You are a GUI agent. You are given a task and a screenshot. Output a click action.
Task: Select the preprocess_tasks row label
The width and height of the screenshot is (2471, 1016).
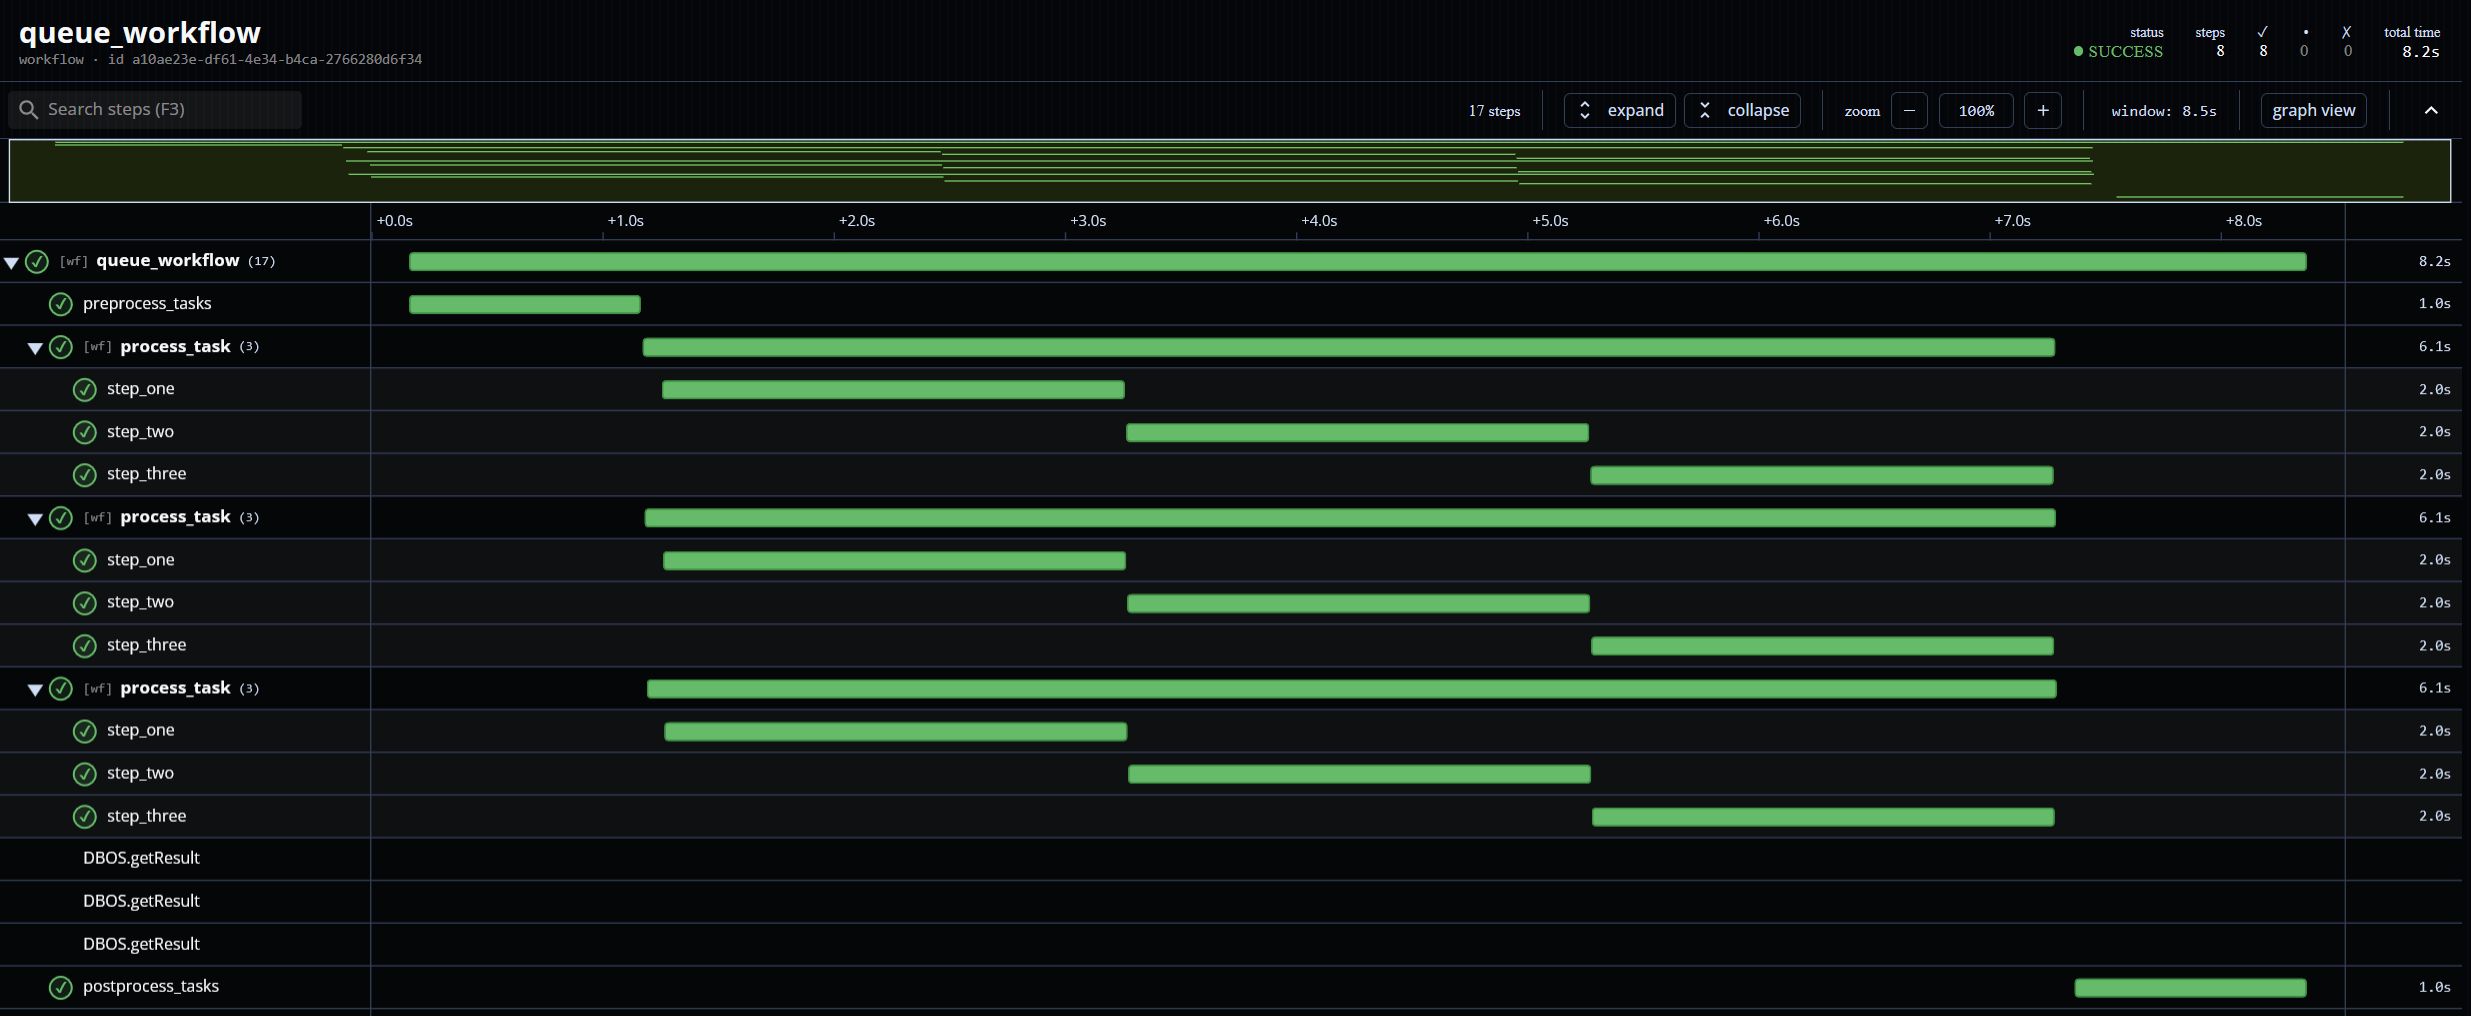point(147,303)
